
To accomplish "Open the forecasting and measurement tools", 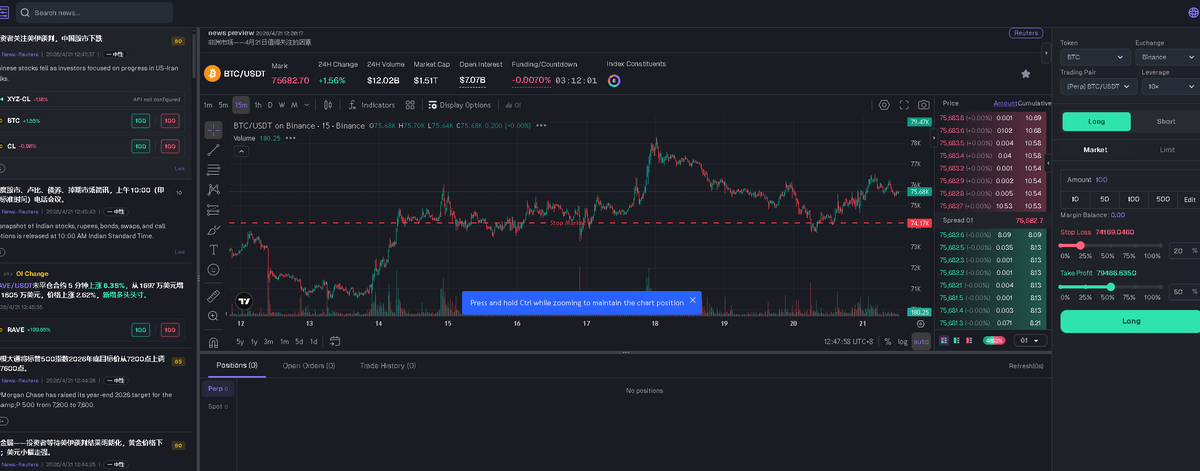I will pyautogui.click(x=214, y=210).
